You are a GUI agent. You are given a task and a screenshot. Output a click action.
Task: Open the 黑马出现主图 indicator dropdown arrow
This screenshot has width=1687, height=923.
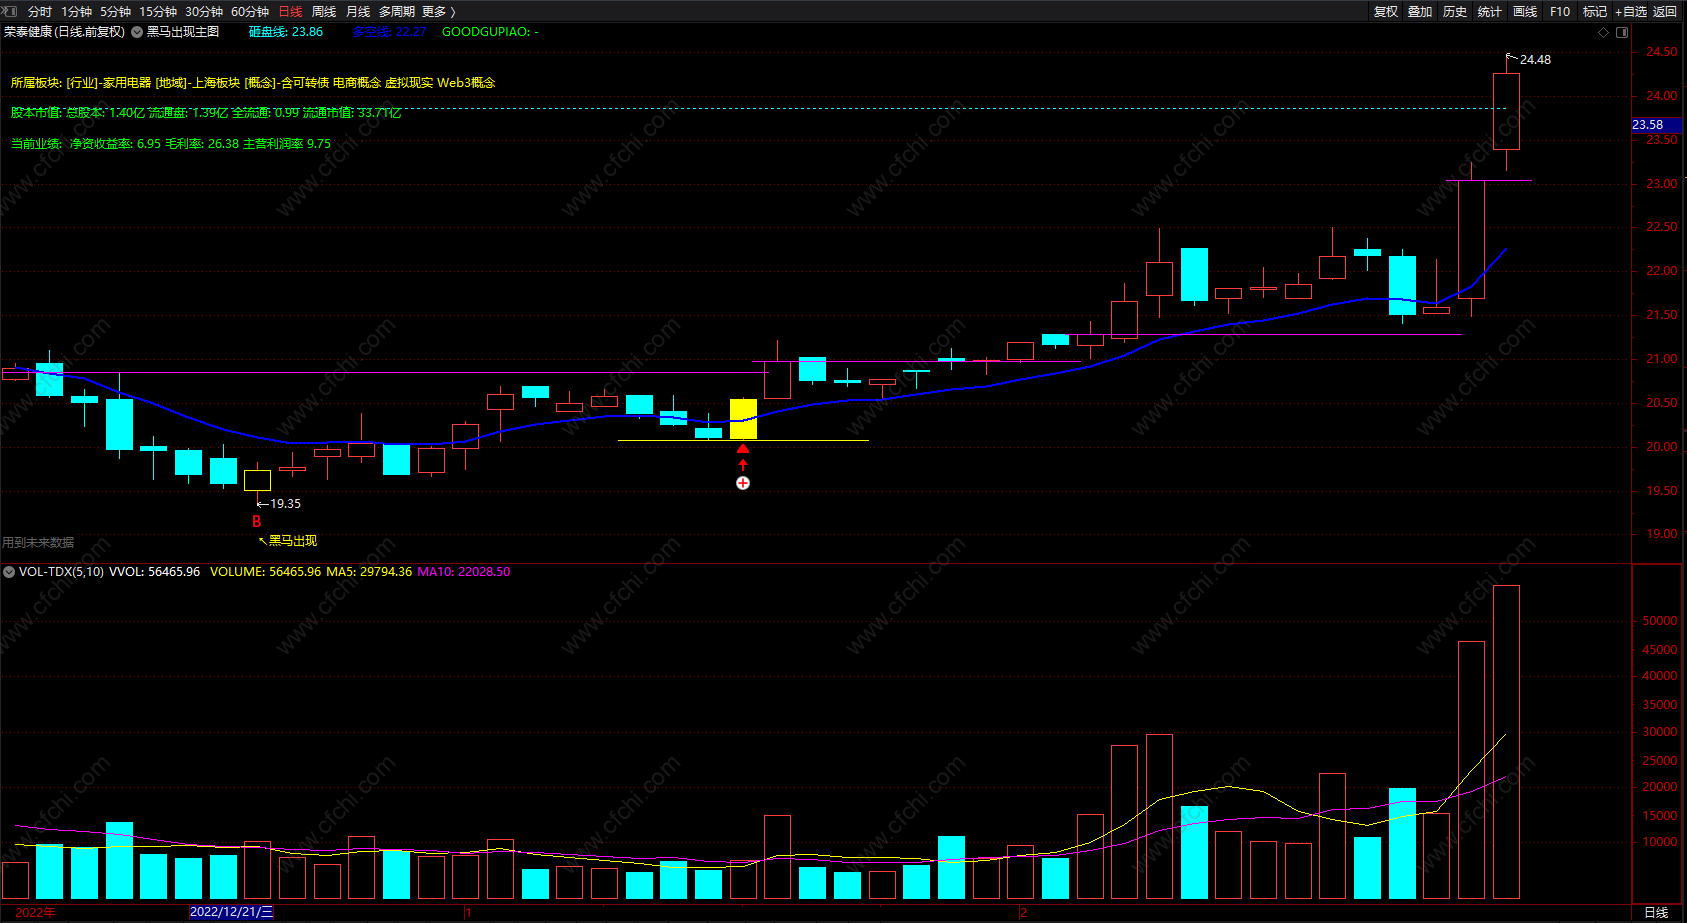pyautogui.click(x=137, y=32)
